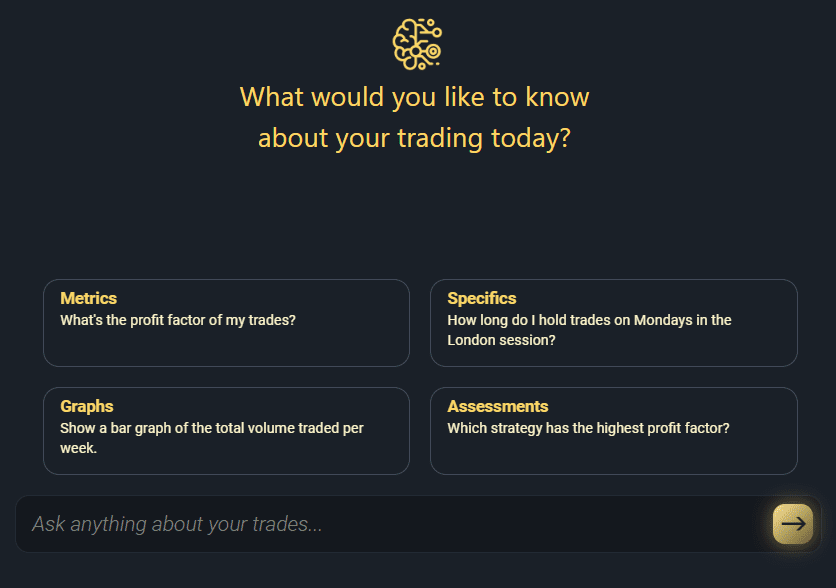Image resolution: width=836 pixels, height=588 pixels.
Task: Click the AI brain logo icon
Action: pos(415,43)
